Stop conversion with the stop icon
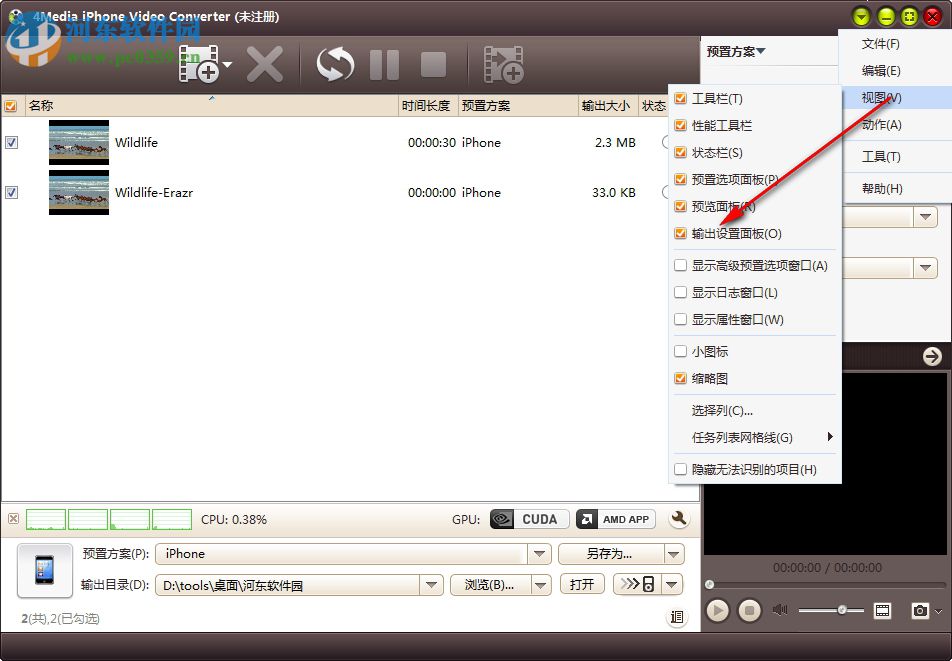 433,63
